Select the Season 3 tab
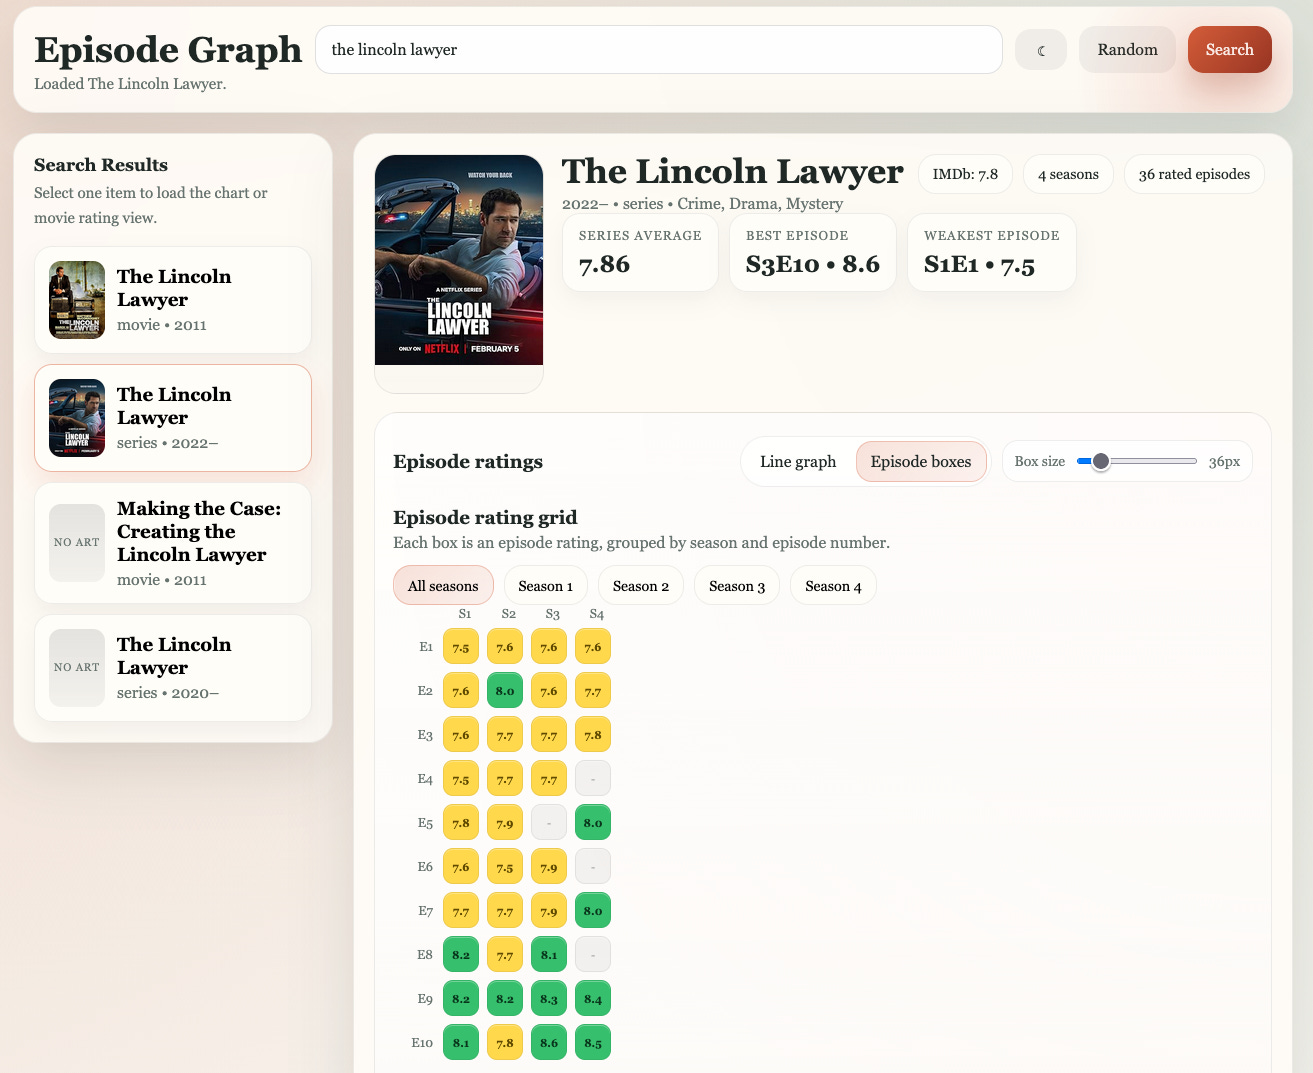1313x1073 pixels. coord(737,586)
